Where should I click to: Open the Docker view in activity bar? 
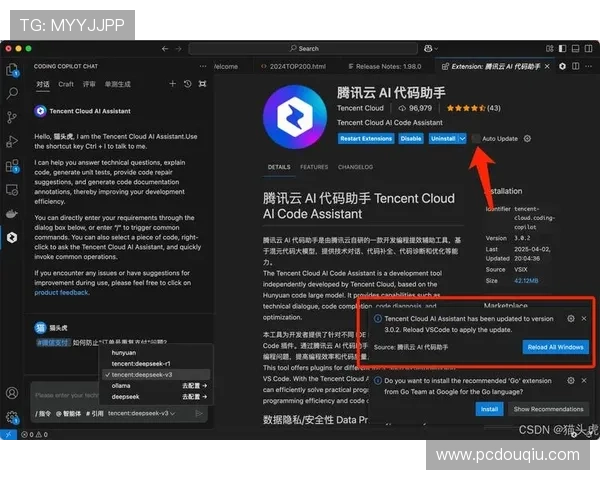(x=12, y=214)
